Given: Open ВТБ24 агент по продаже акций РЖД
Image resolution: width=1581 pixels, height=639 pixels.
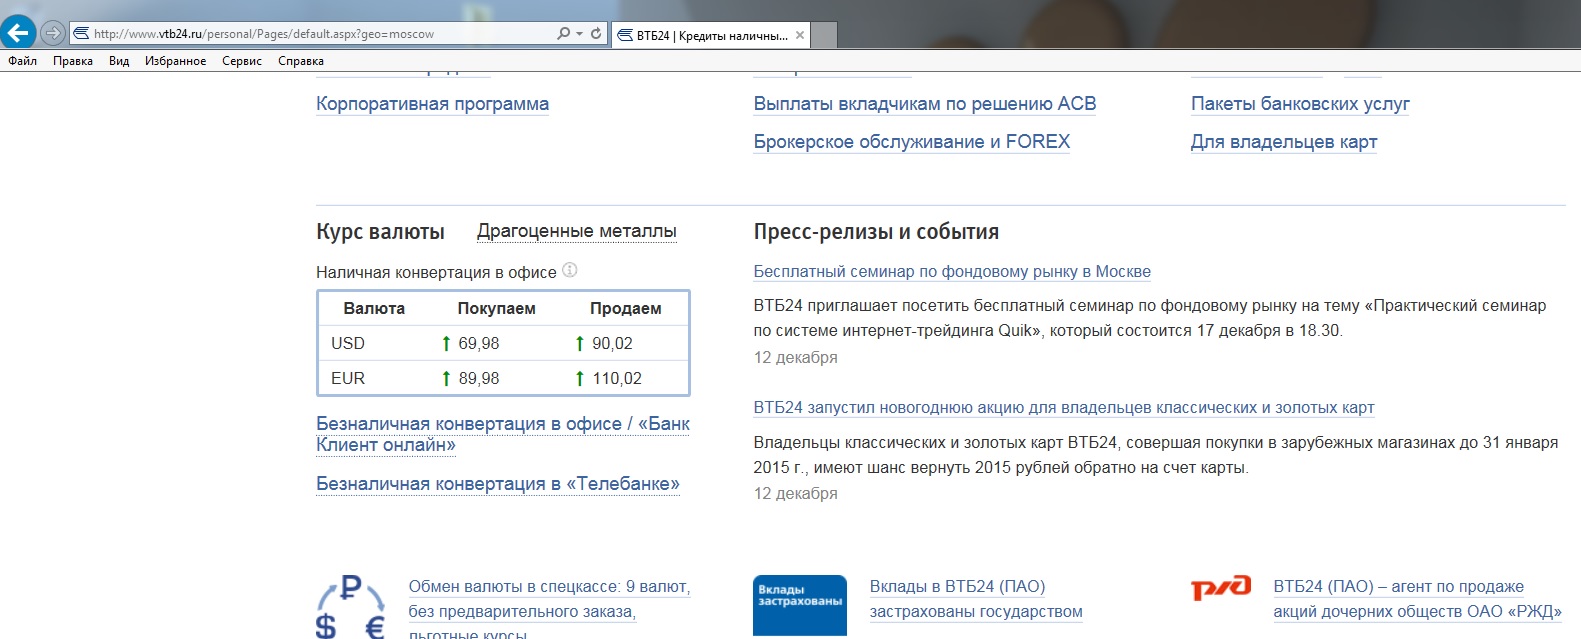Looking at the screenshot, I should (x=1417, y=599).
